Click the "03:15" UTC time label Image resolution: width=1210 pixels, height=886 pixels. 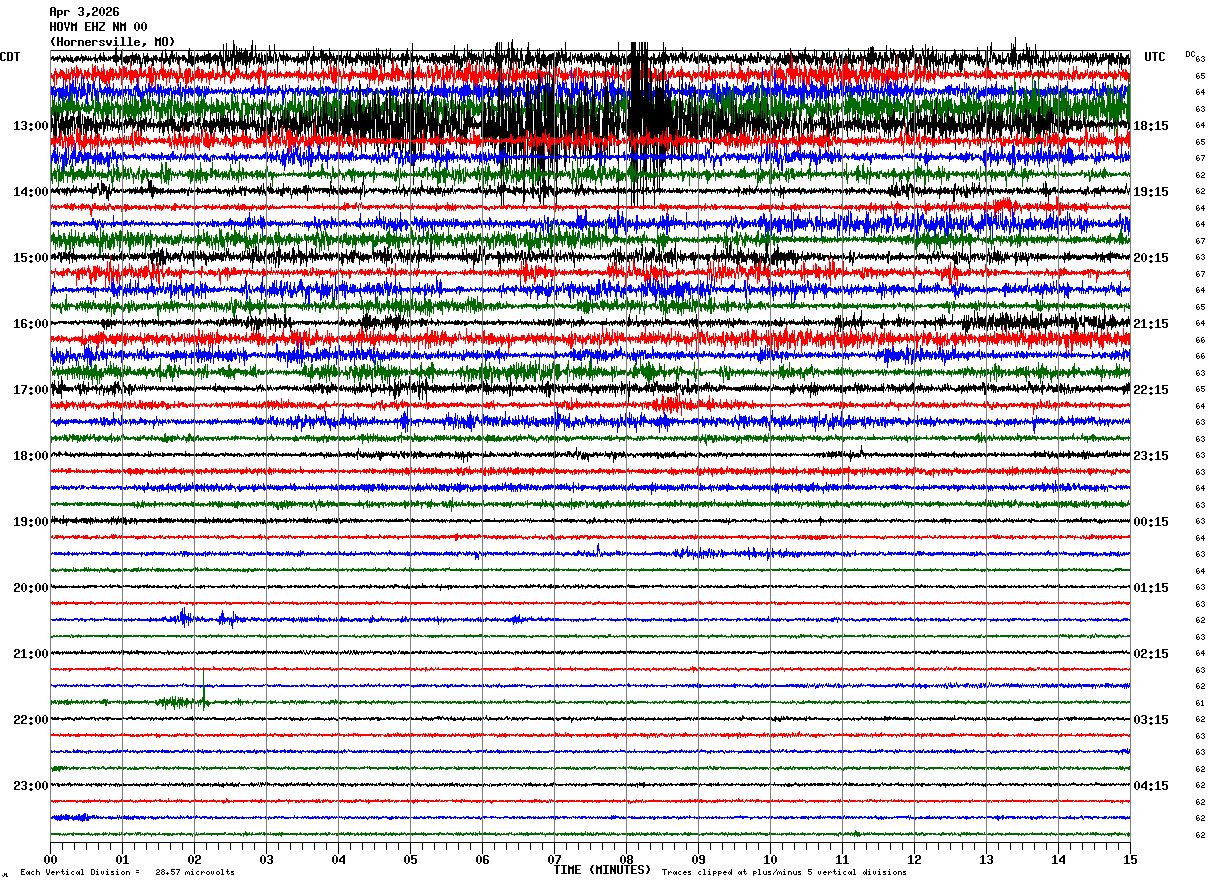[x=1150, y=720]
